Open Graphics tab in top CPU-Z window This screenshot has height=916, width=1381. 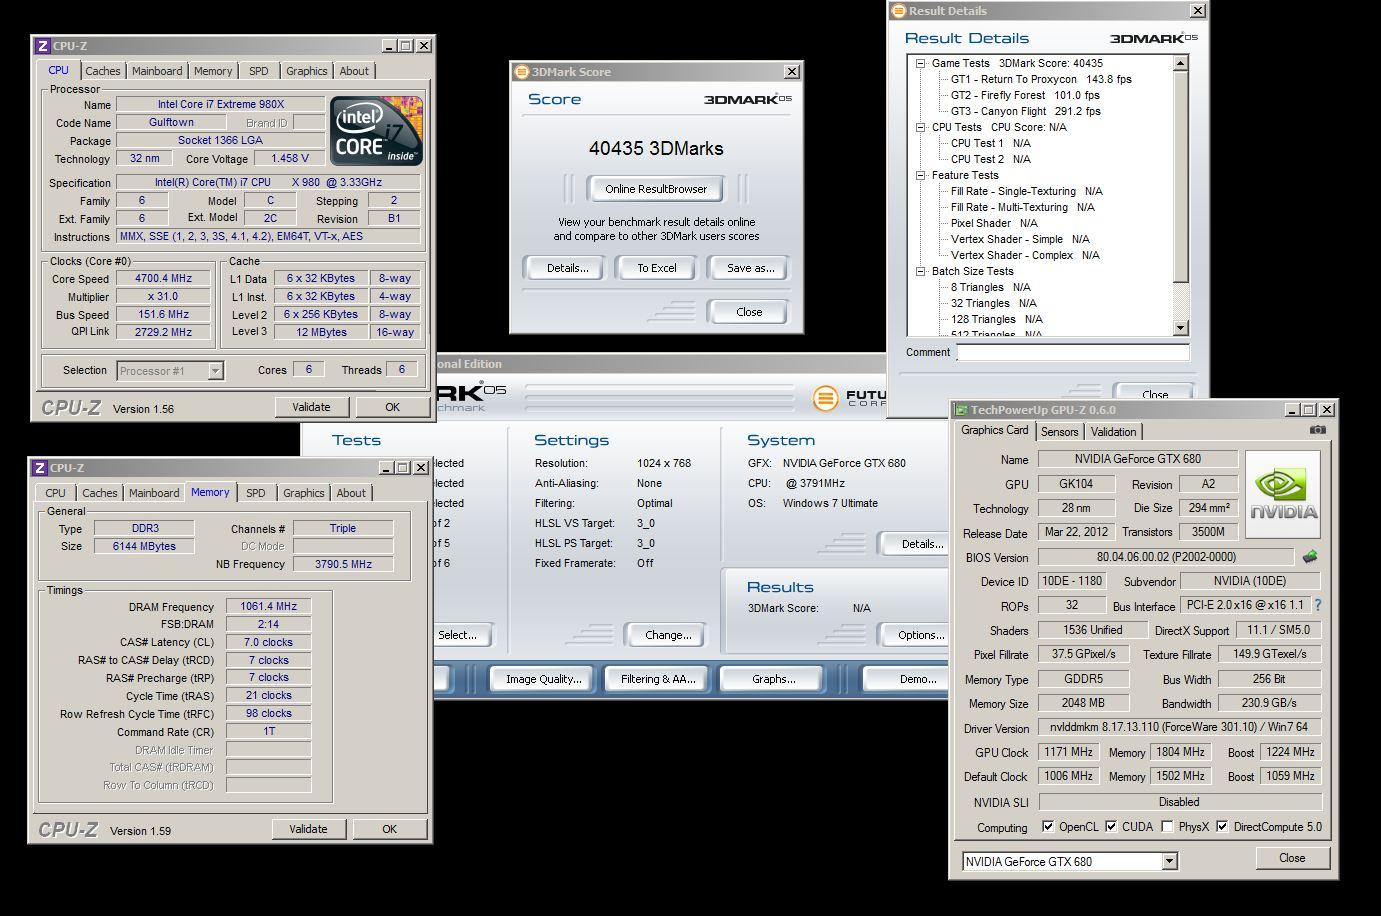tap(306, 71)
